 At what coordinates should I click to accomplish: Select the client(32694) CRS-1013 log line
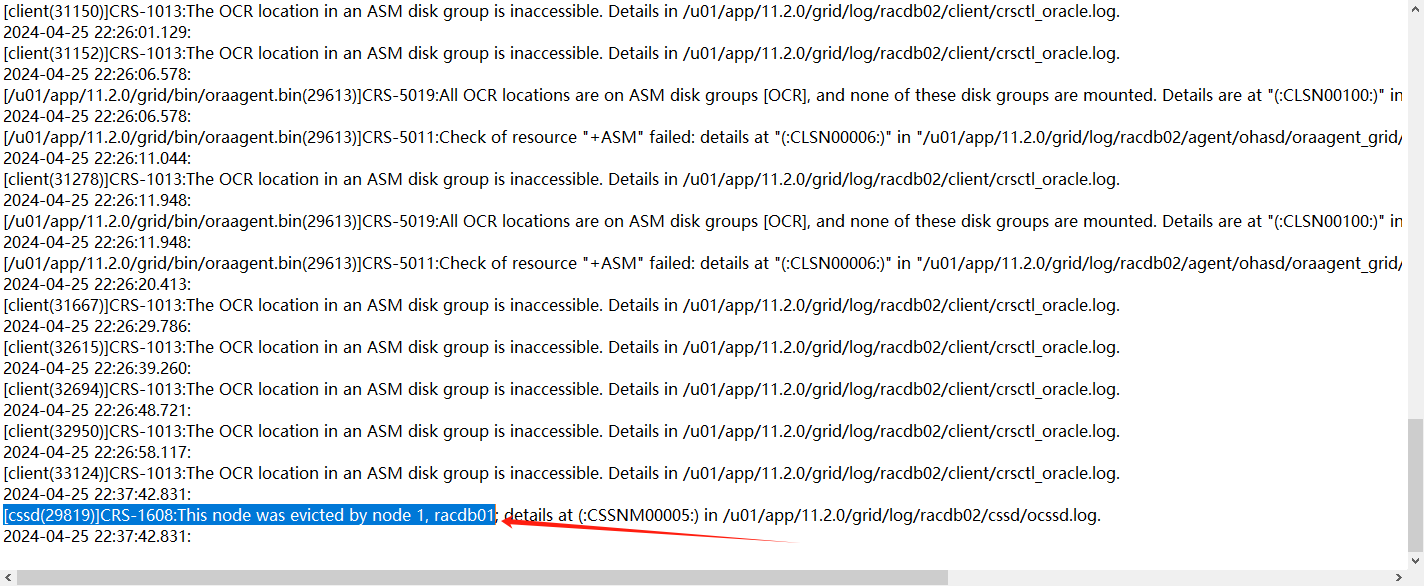click(x=561, y=389)
